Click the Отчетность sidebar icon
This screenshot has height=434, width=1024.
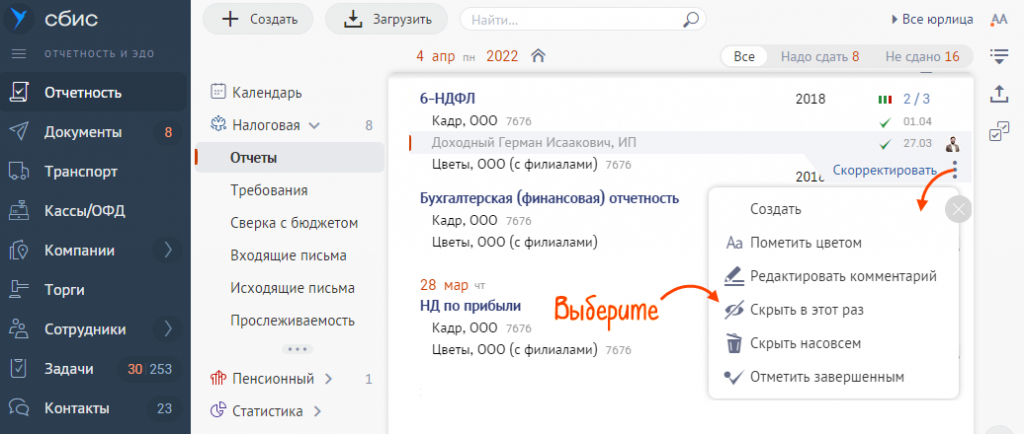click(19, 93)
